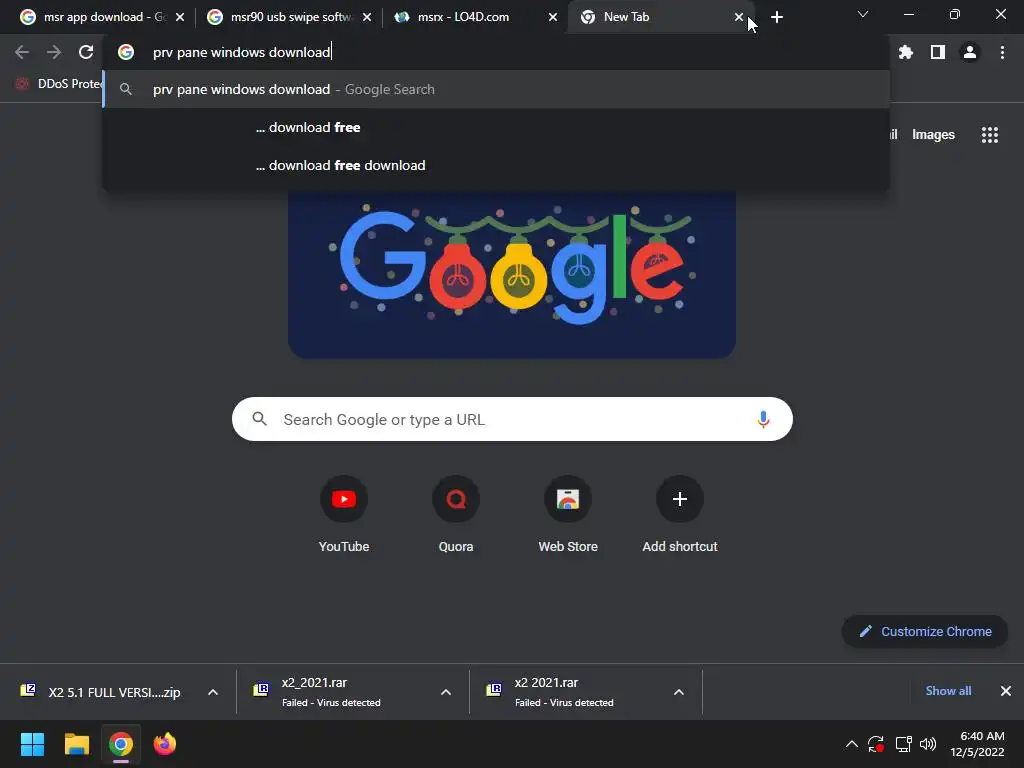Expand options for x2_2021.rar download
This screenshot has height=768, width=1024.
pyautogui.click(x=446, y=692)
